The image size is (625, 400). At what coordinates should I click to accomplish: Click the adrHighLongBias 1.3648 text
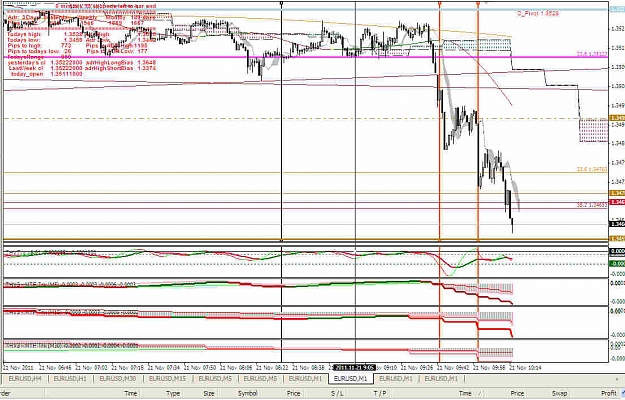click(121, 63)
